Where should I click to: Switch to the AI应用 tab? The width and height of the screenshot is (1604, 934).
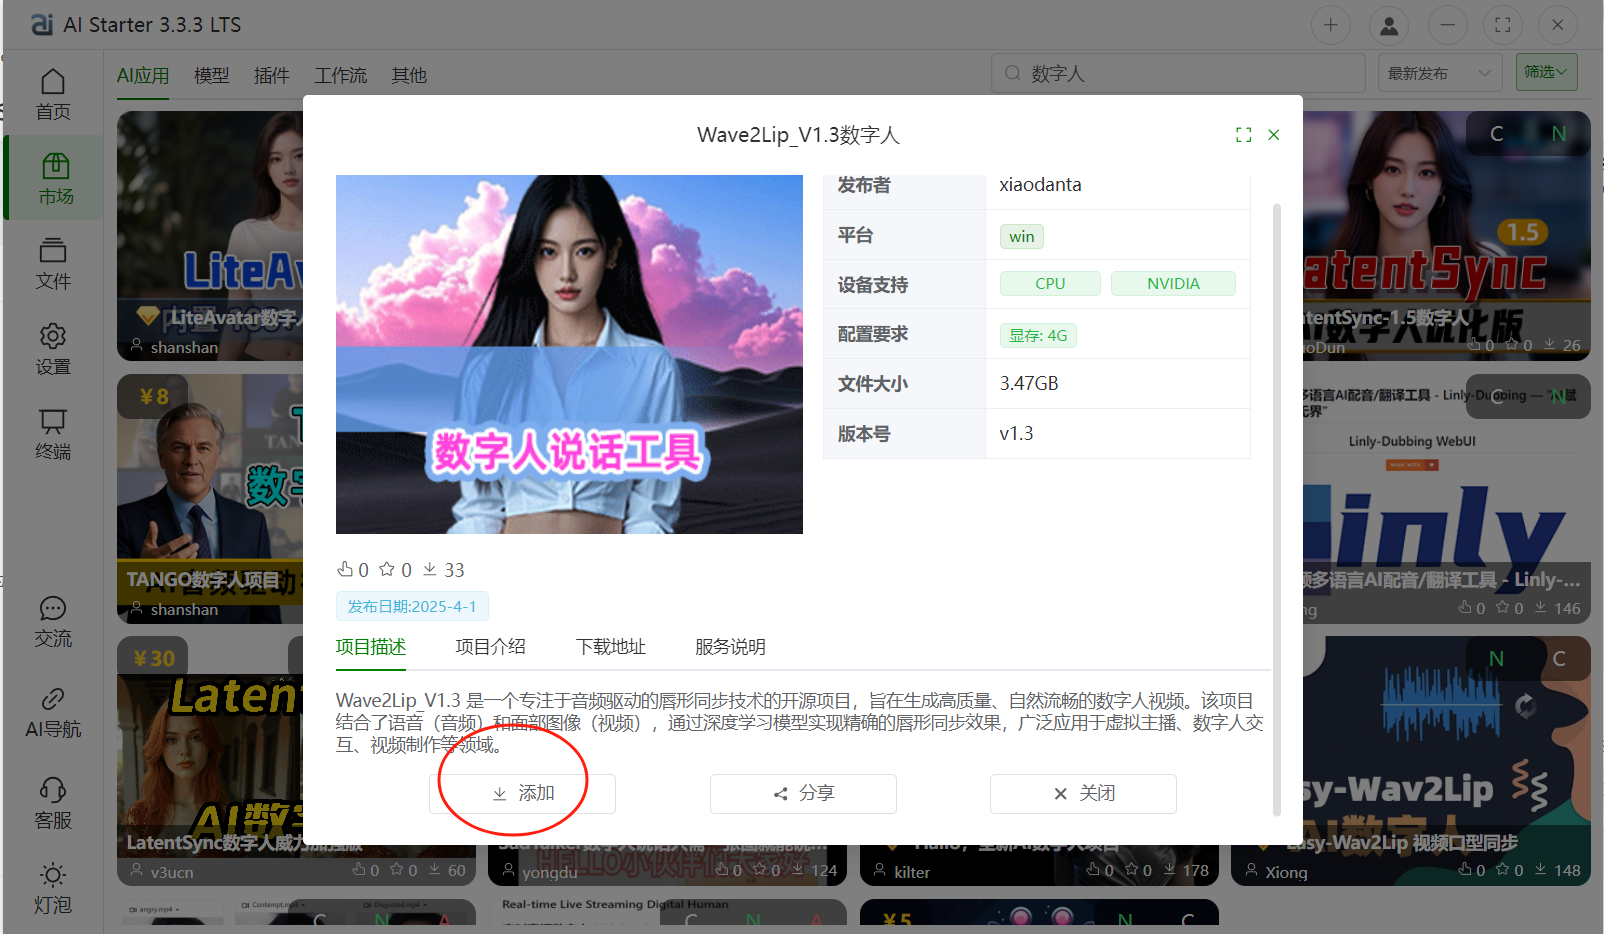point(143,75)
